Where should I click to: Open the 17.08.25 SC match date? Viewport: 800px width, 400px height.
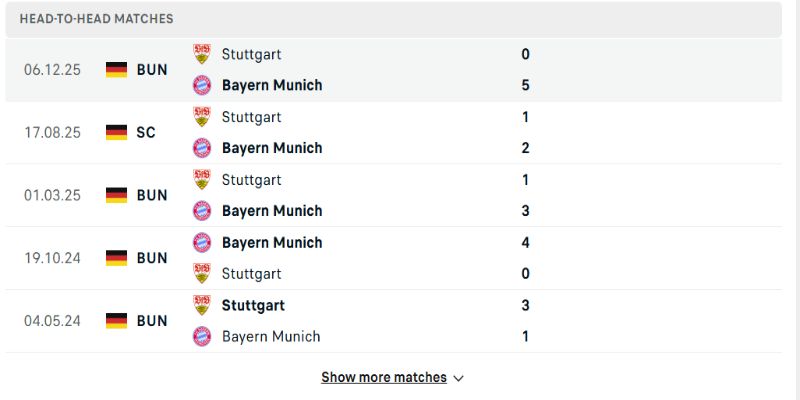click(x=53, y=132)
